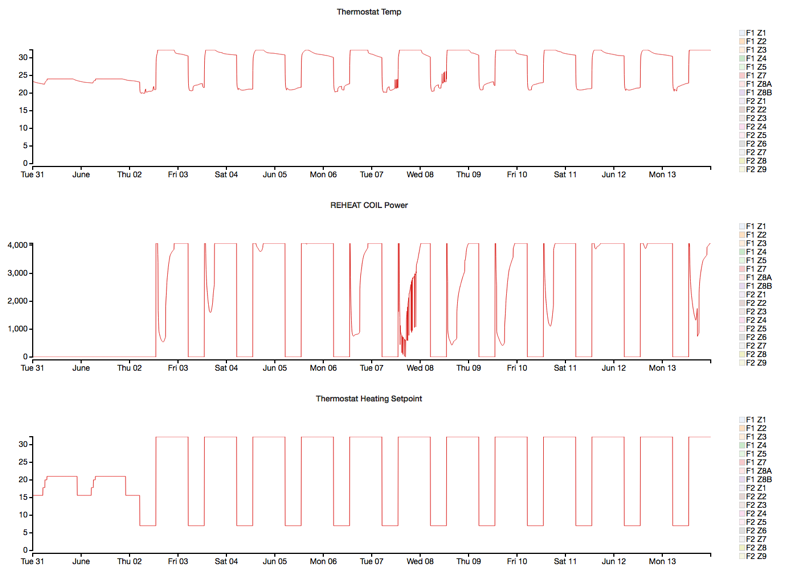Click Mon 13 tick on Heating Setpoint axis
785x584 pixels.
pos(662,562)
